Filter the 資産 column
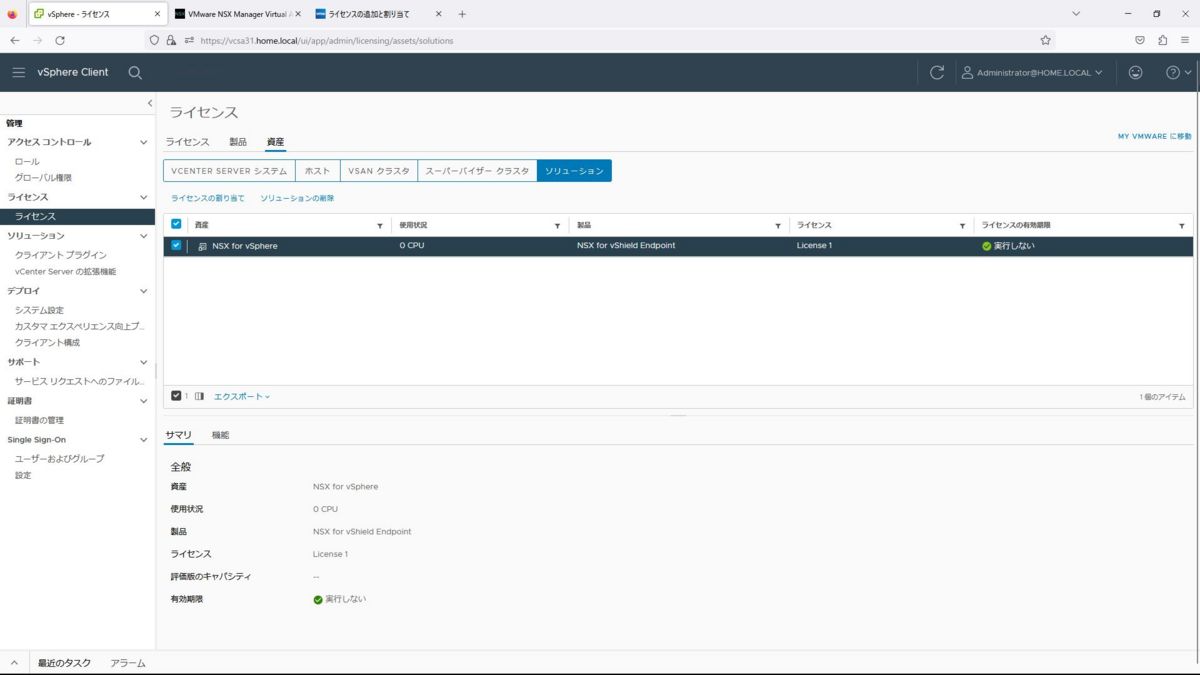1200x675 pixels. 380,226
